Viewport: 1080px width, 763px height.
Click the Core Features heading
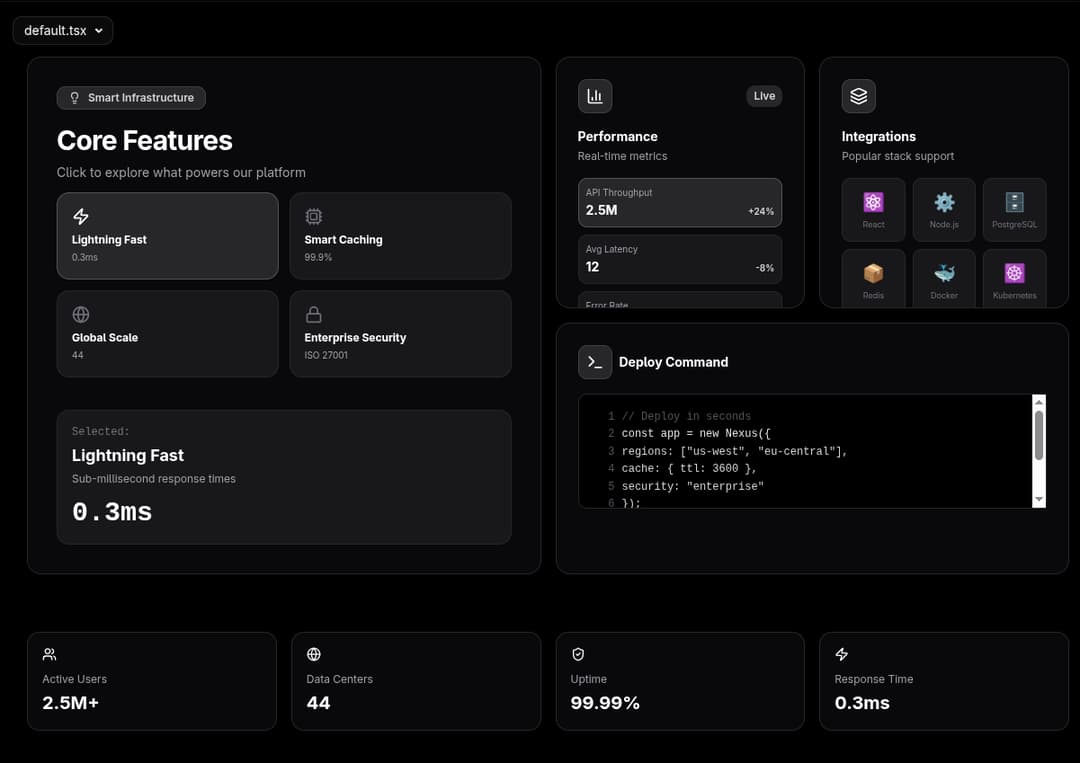[145, 140]
